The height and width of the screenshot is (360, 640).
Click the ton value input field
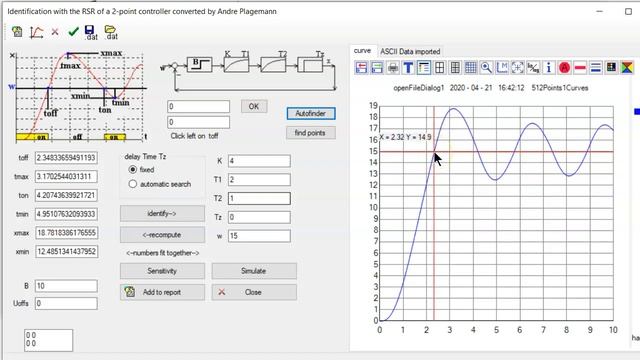(66, 195)
